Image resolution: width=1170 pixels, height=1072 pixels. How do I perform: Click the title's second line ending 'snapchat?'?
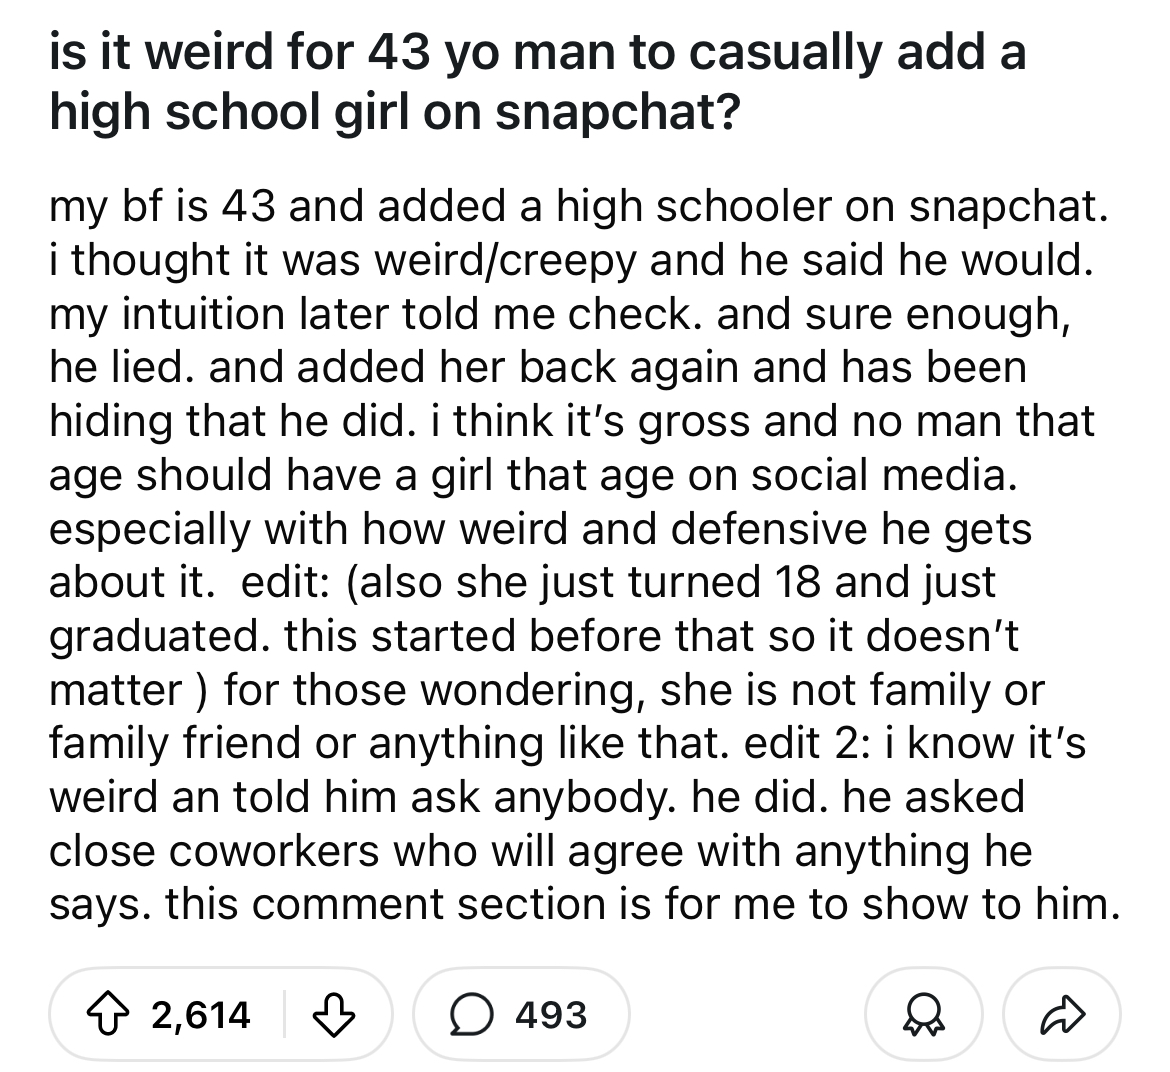point(395,112)
